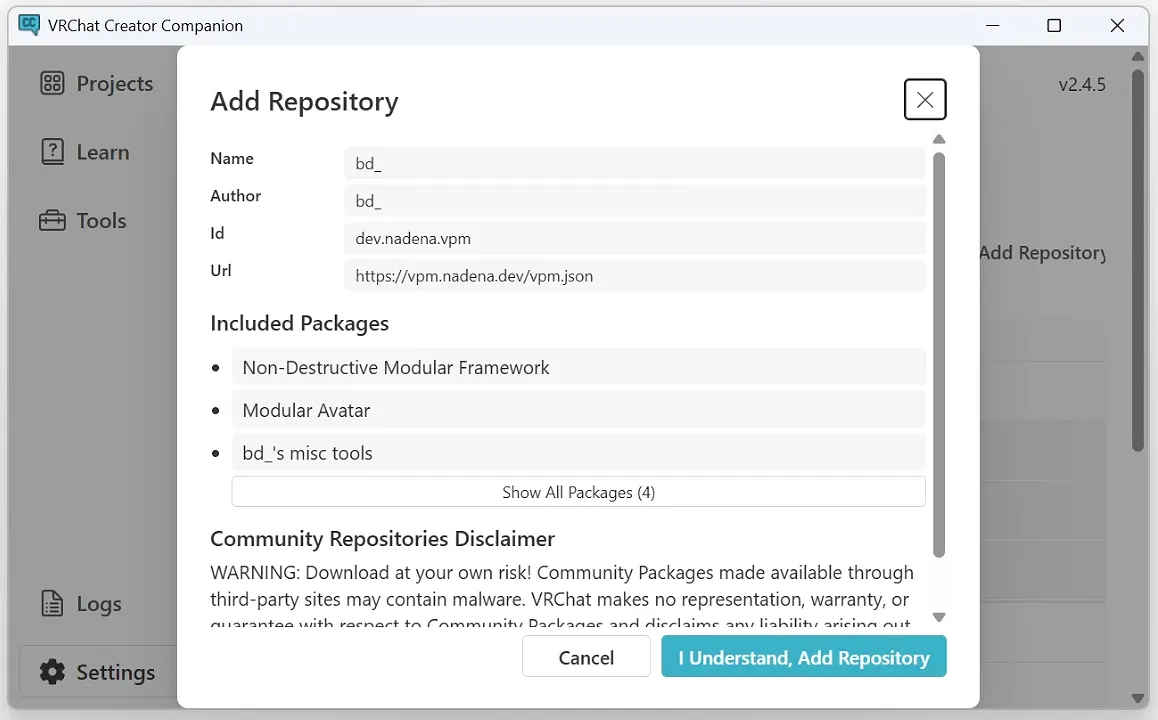Viewport: 1158px width, 720px height.
Task: Click the main window scrollbar up arrow
Action: tap(1137, 56)
